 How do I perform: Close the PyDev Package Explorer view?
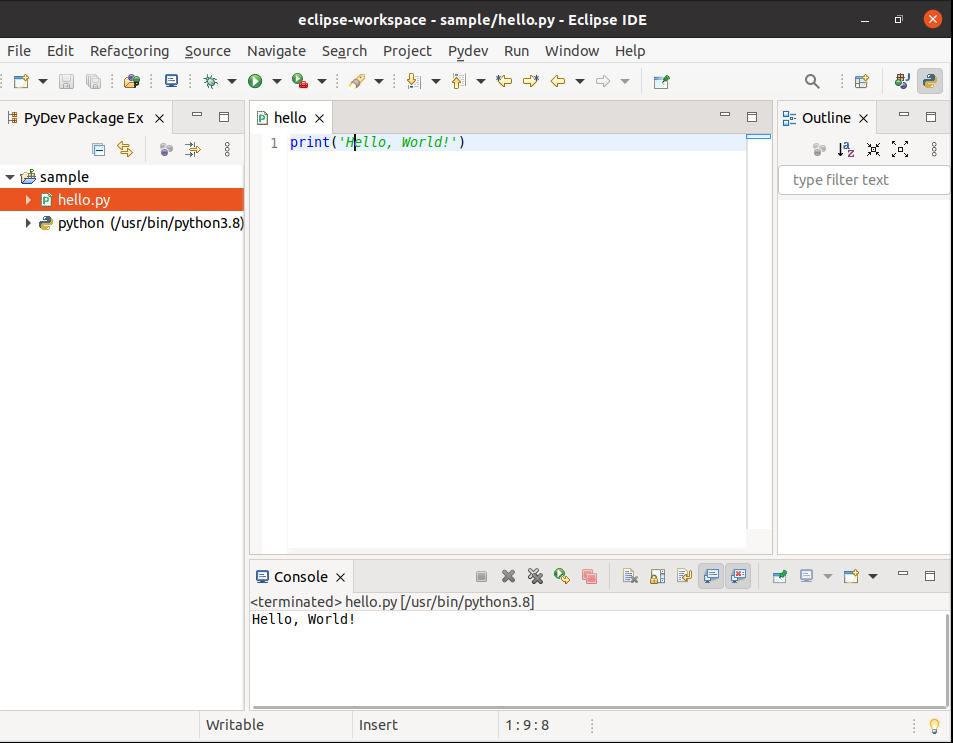(x=159, y=119)
